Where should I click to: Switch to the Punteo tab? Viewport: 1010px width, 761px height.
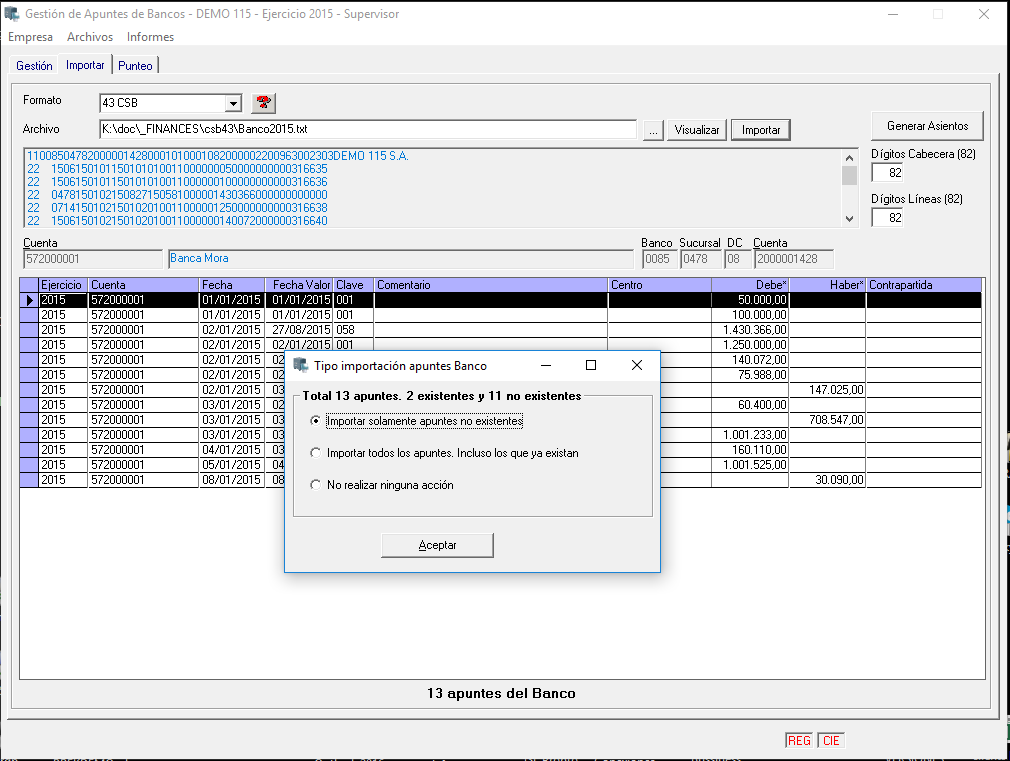tap(135, 66)
